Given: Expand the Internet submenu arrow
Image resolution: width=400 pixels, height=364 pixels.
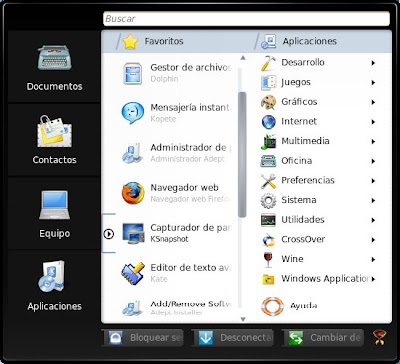Looking at the screenshot, I should pos(373,122).
